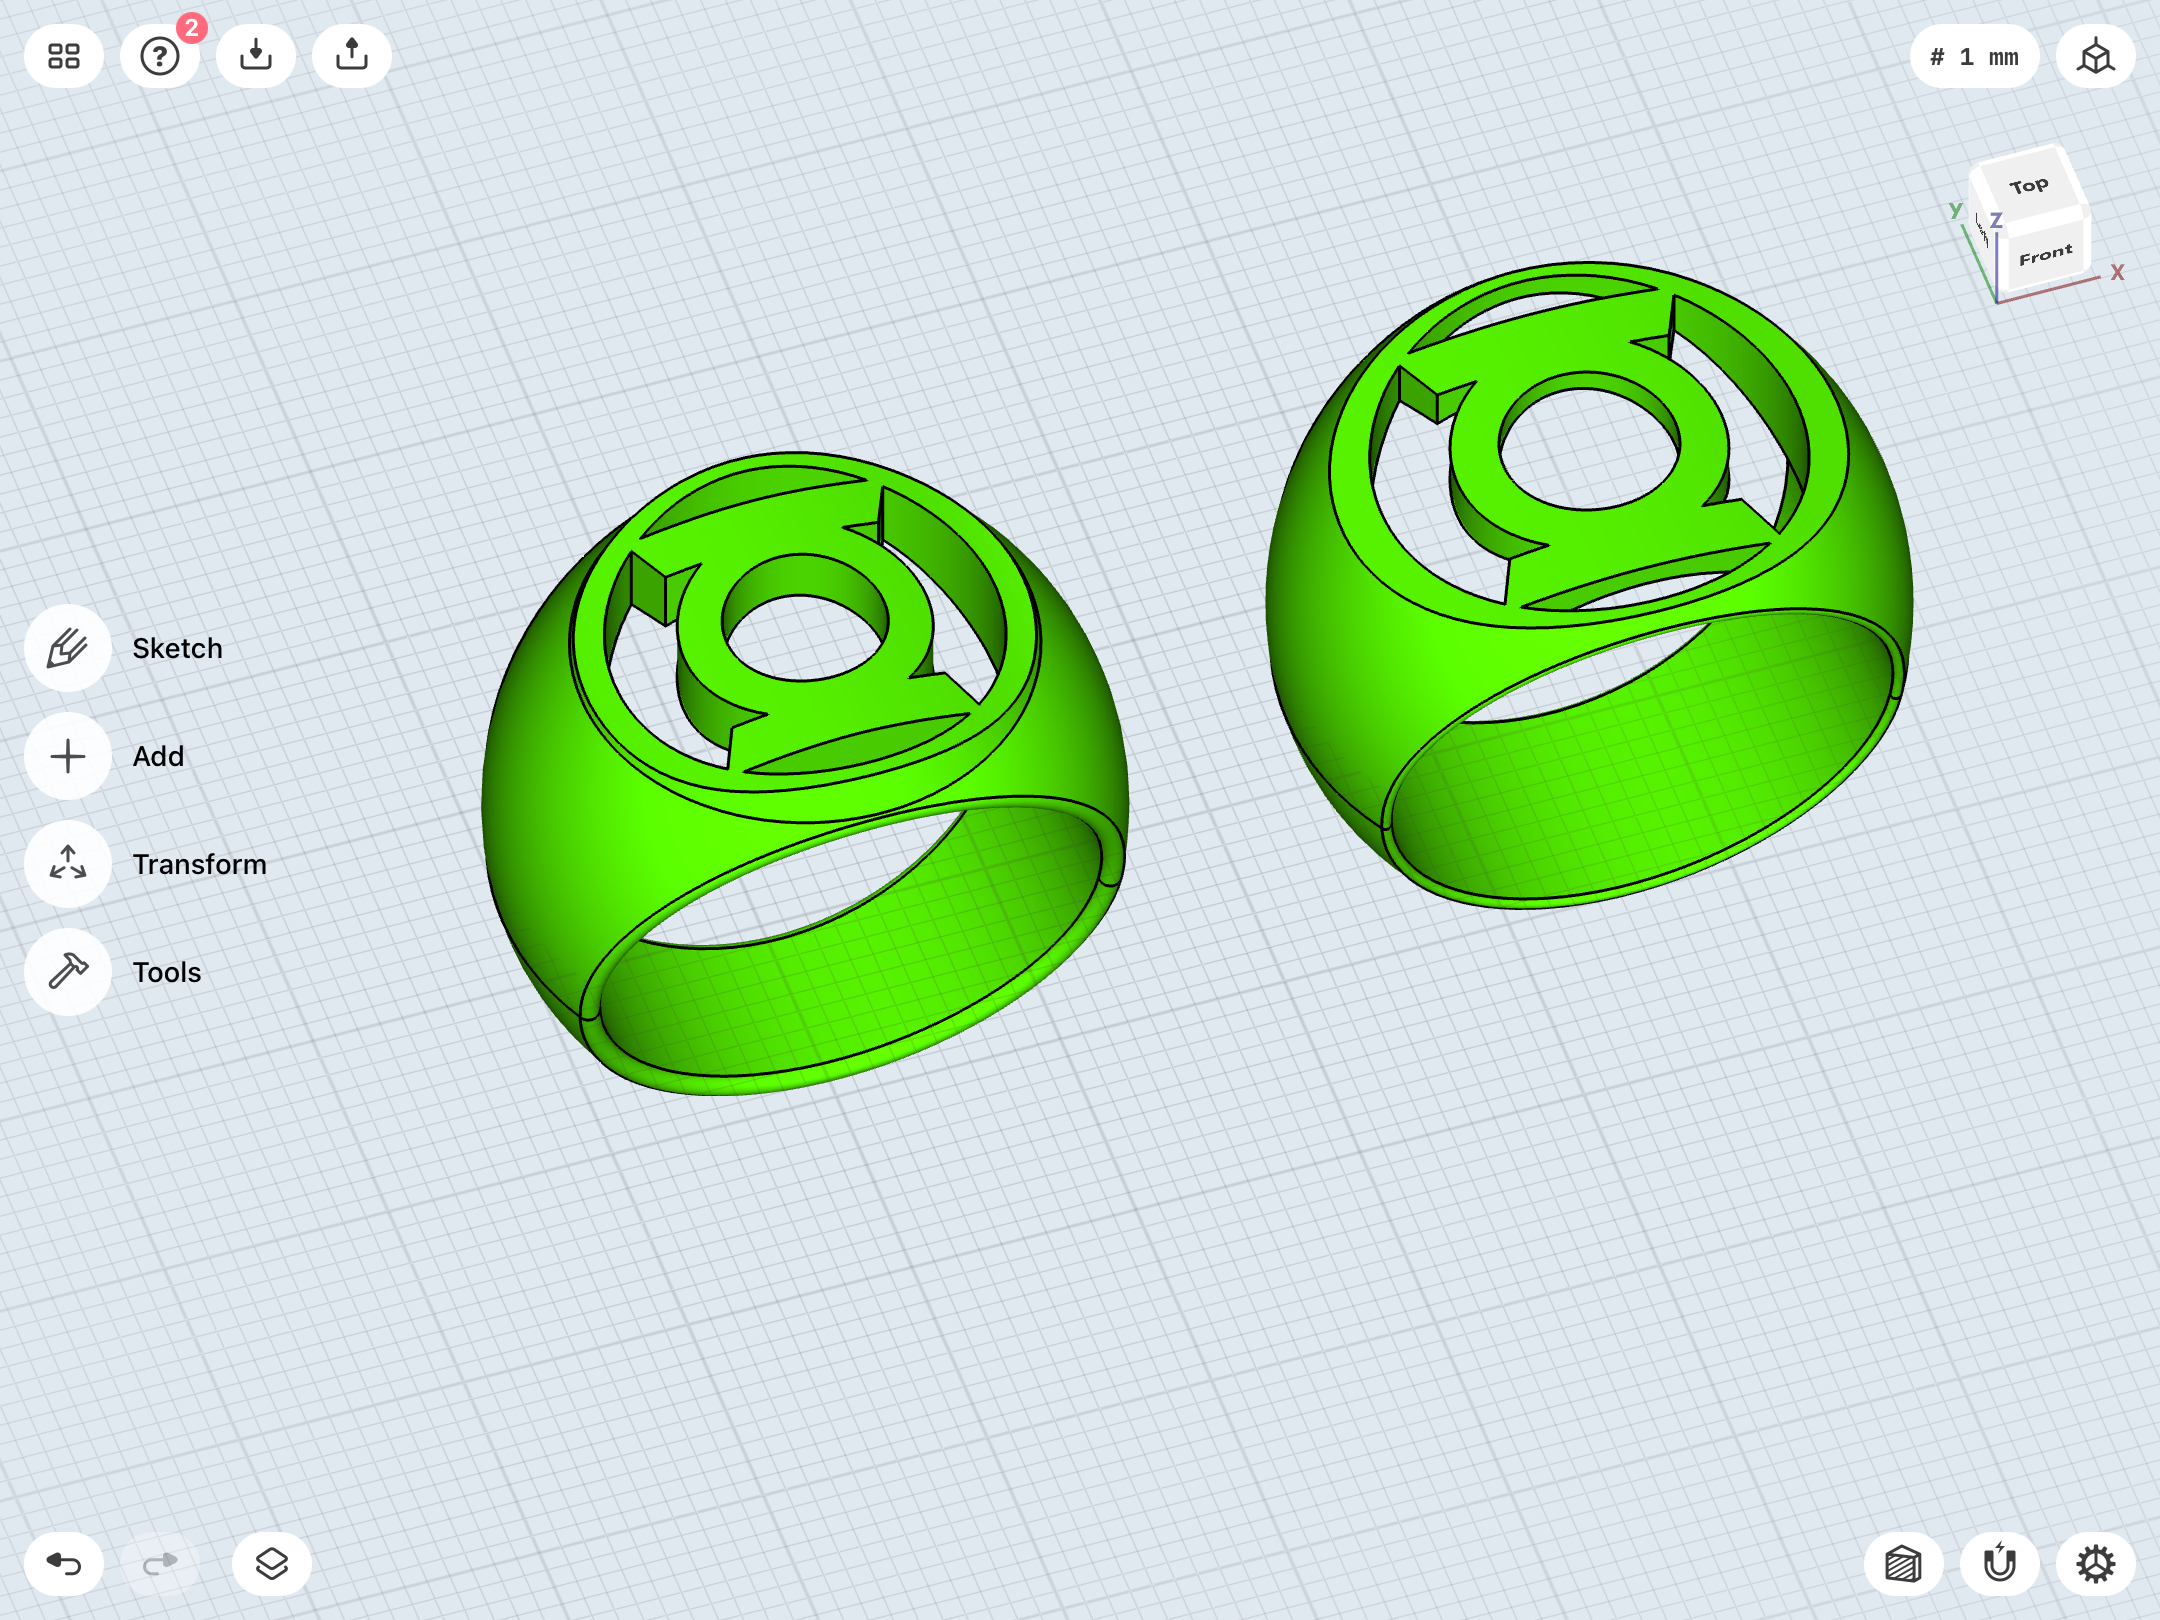Select the Front face of view cube
This screenshot has width=2160, height=1620.
coord(2045,254)
